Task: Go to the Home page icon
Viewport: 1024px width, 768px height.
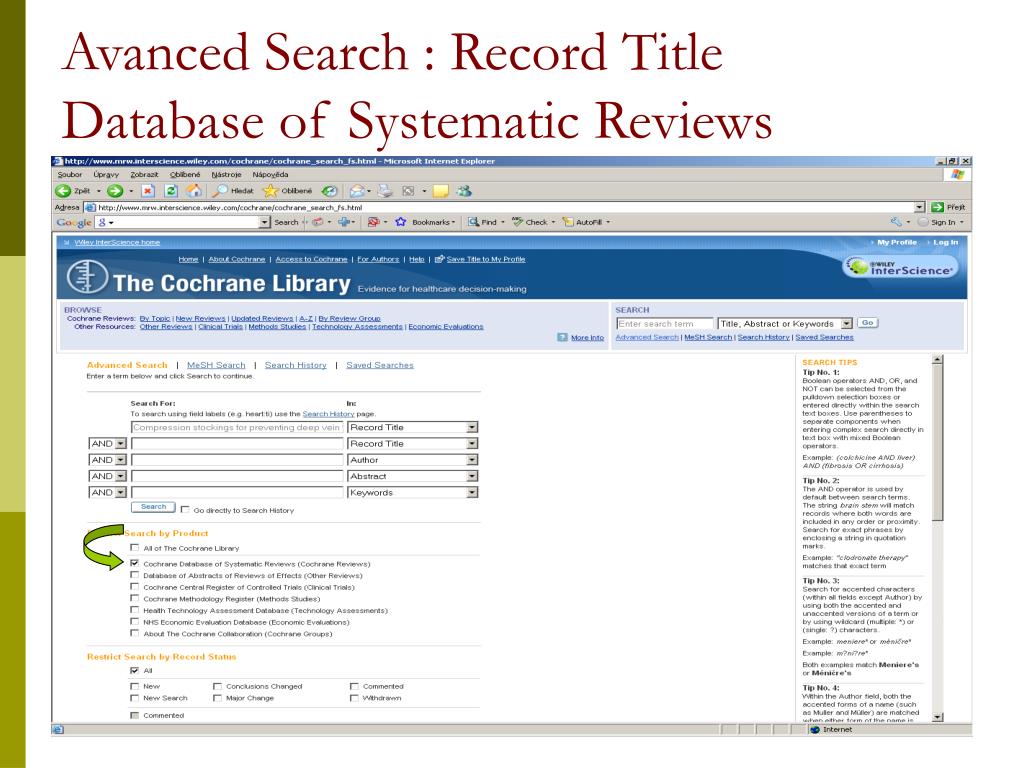Action: [x=194, y=191]
